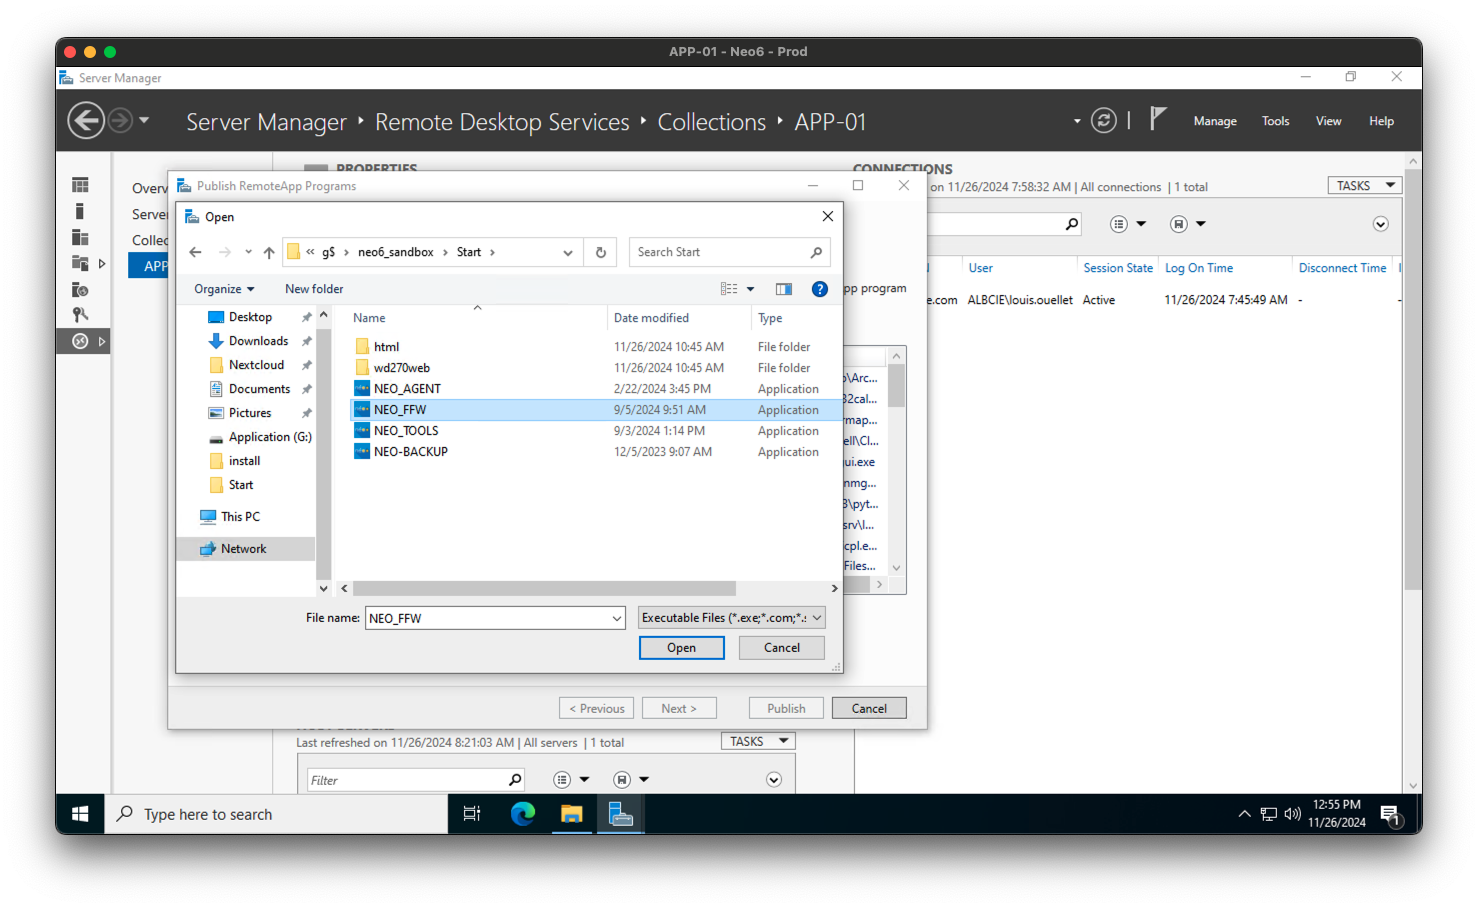
Task: Click the back arrow in the Open dialog
Action: pyautogui.click(x=195, y=252)
